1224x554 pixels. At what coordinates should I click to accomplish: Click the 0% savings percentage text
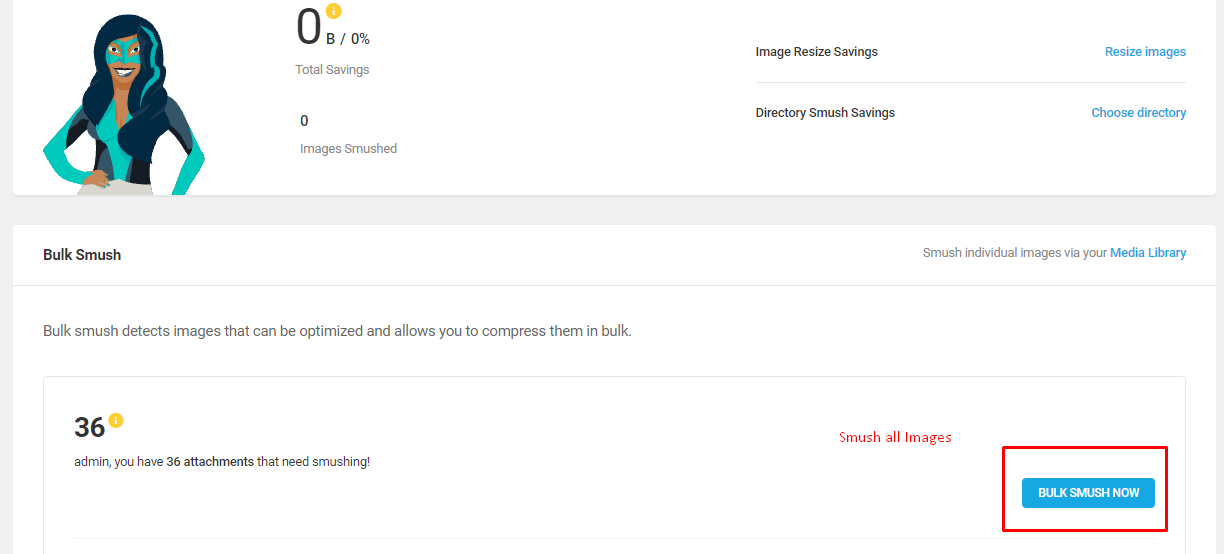[x=360, y=39]
